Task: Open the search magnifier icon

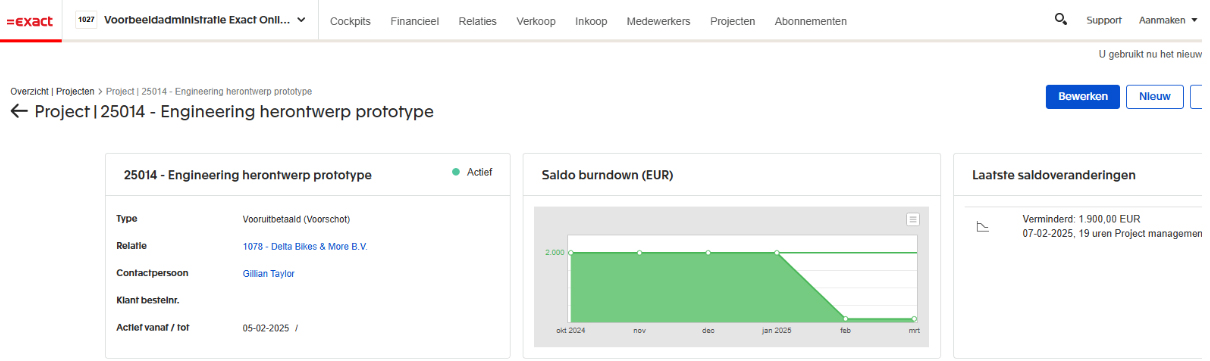Action: [x=1061, y=19]
